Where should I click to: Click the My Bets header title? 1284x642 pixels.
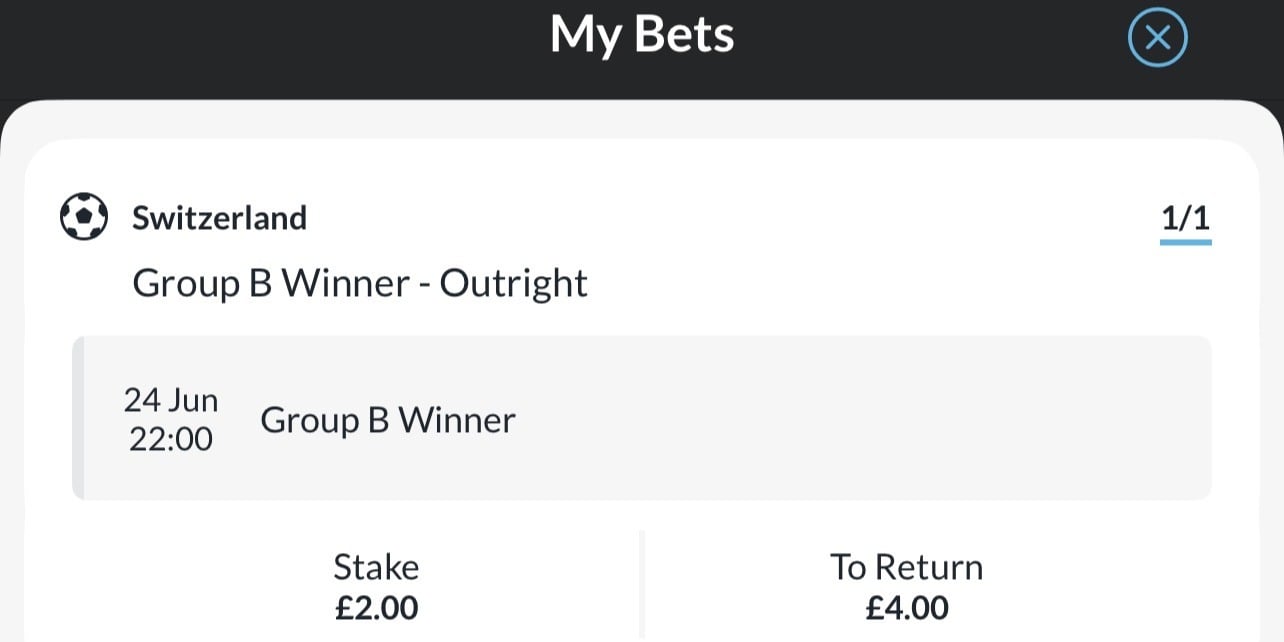642,36
